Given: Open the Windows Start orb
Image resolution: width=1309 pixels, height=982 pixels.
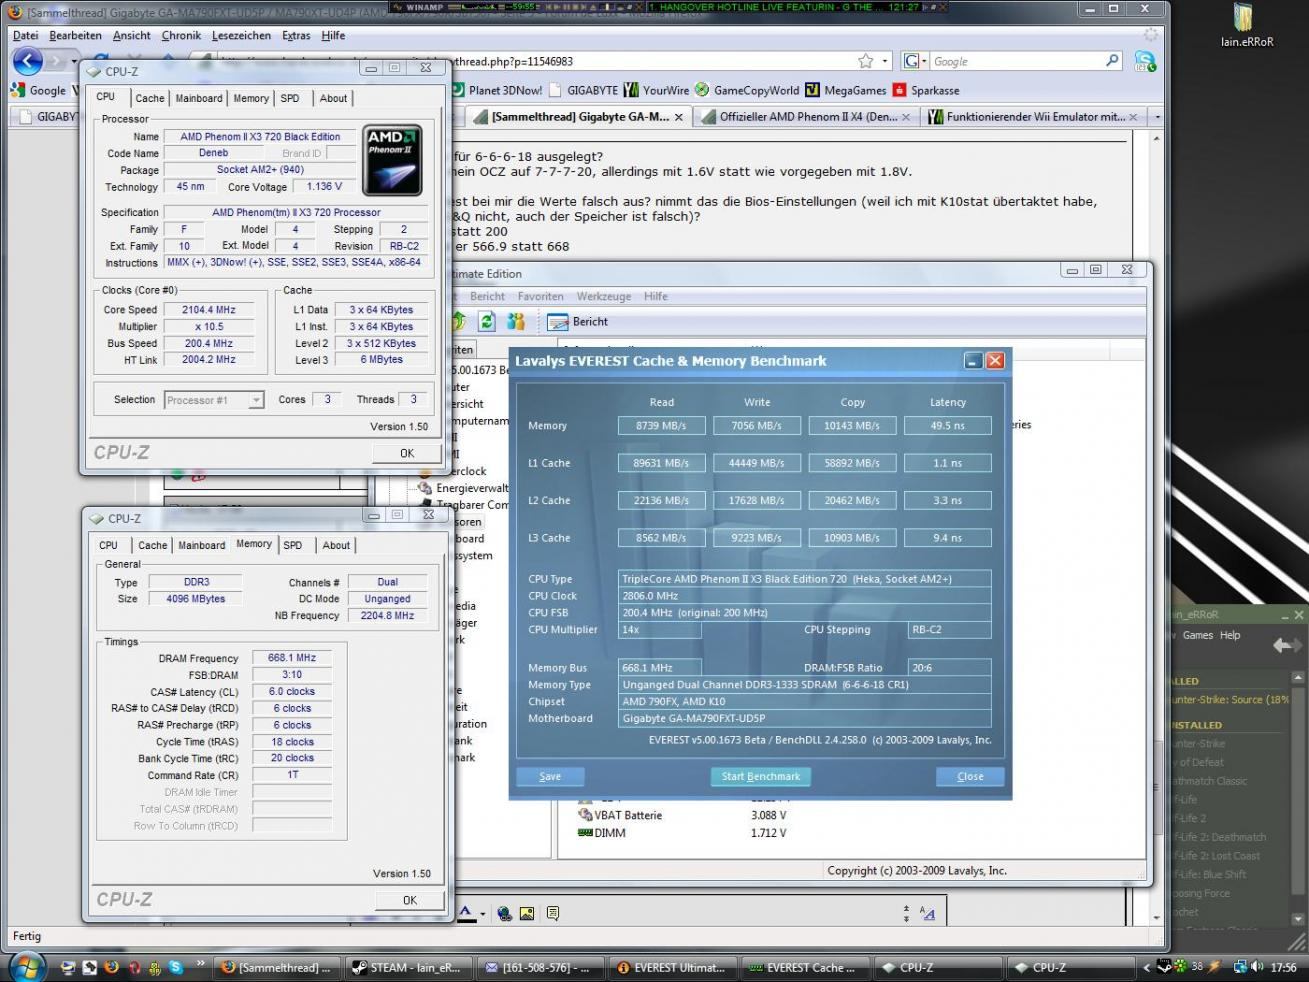Looking at the screenshot, I should click(x=27, y=967).
